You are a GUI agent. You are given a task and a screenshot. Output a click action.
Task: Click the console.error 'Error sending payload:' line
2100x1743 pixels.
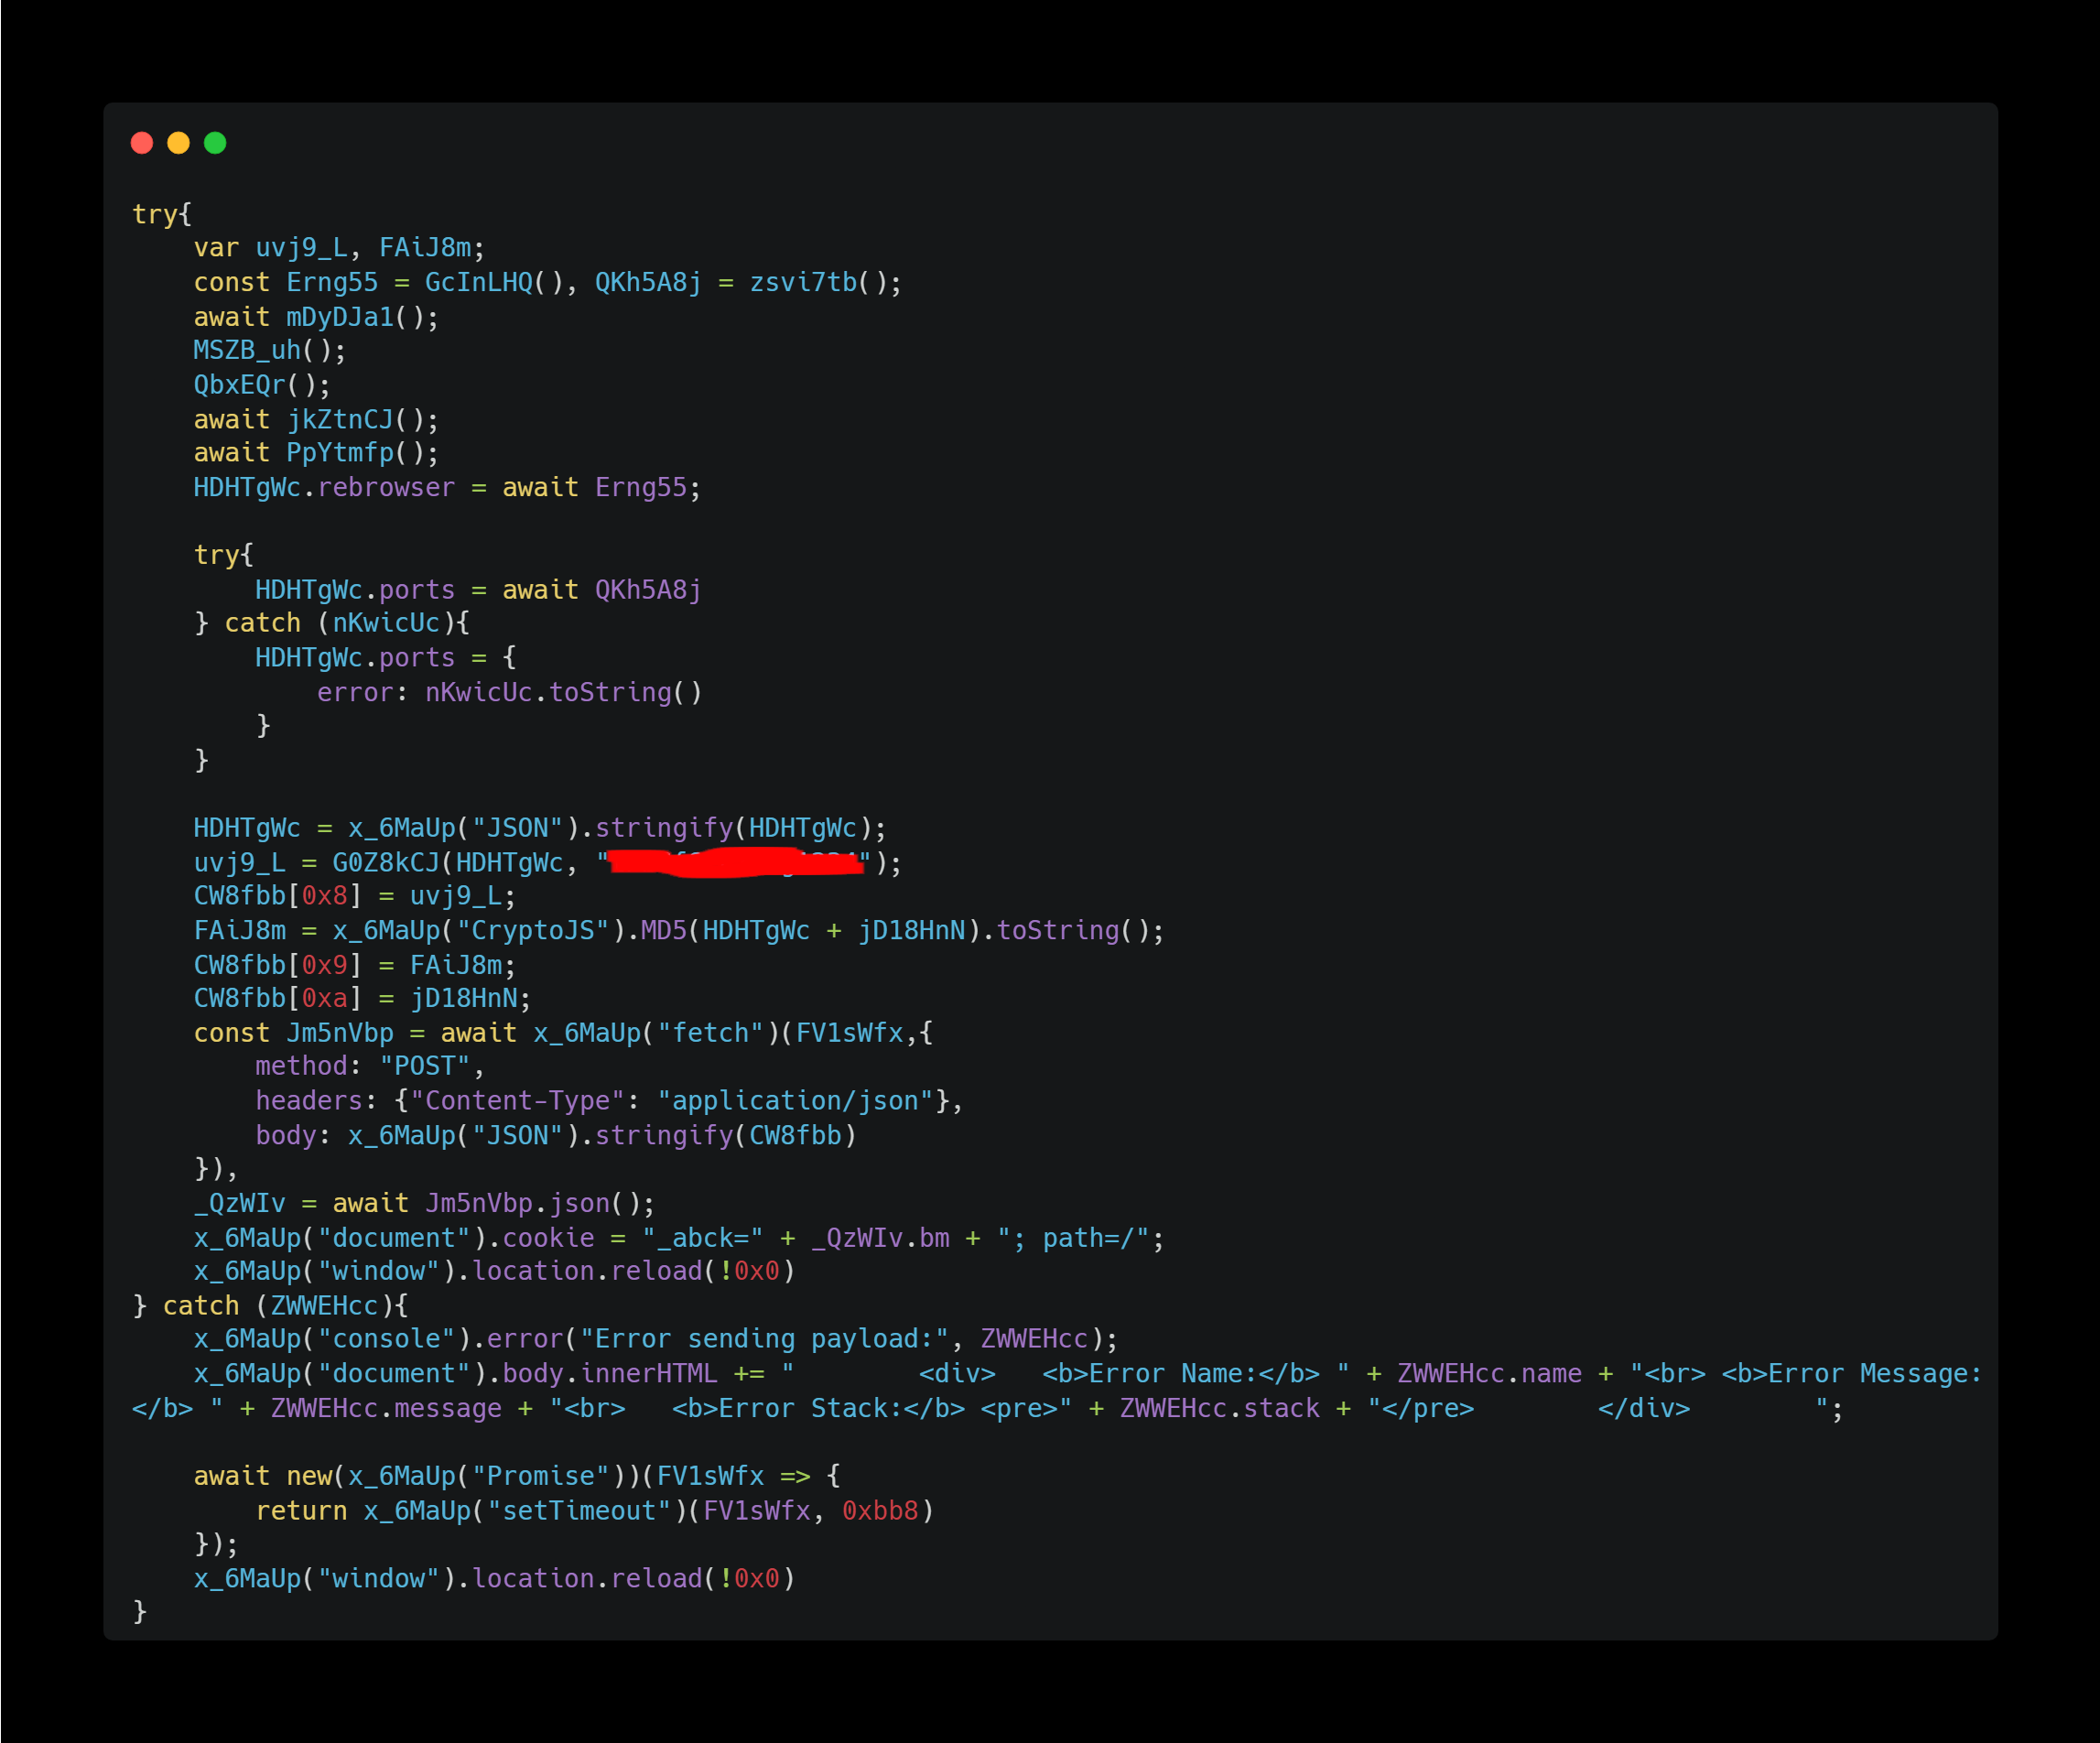pyautogui.click(x=656, y=1339)
